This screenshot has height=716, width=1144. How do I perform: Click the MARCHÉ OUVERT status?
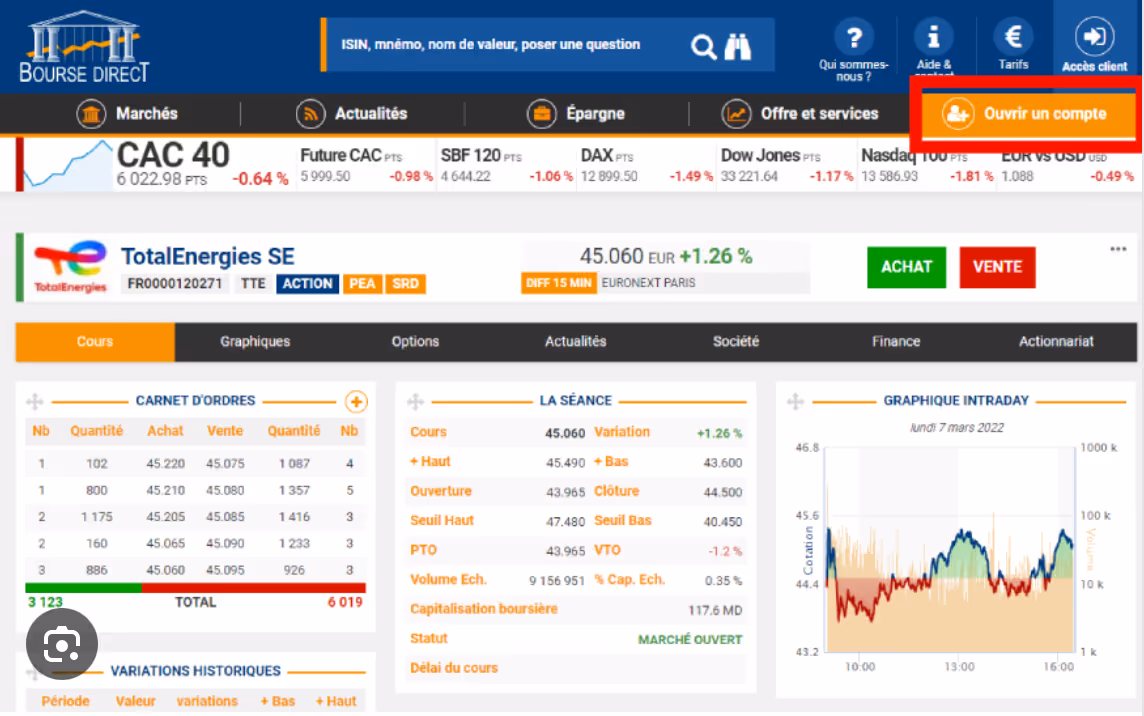(690, 639)
